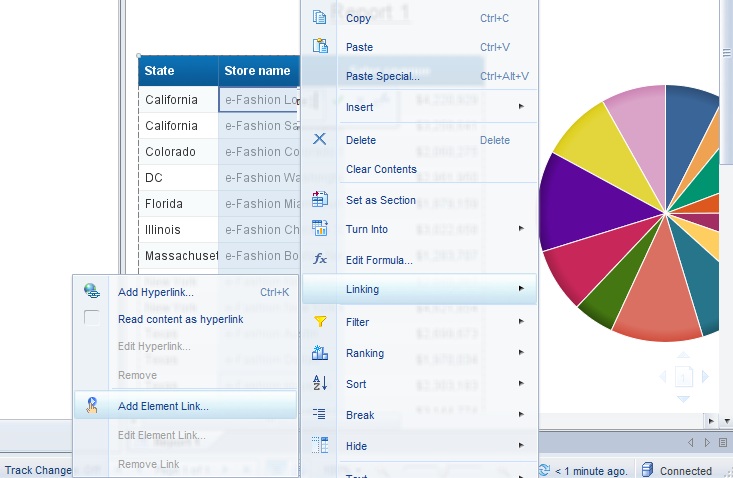733x478 pixels.
Task: Select the Massachusetts state cell
Action: click(x=178, y=256)
